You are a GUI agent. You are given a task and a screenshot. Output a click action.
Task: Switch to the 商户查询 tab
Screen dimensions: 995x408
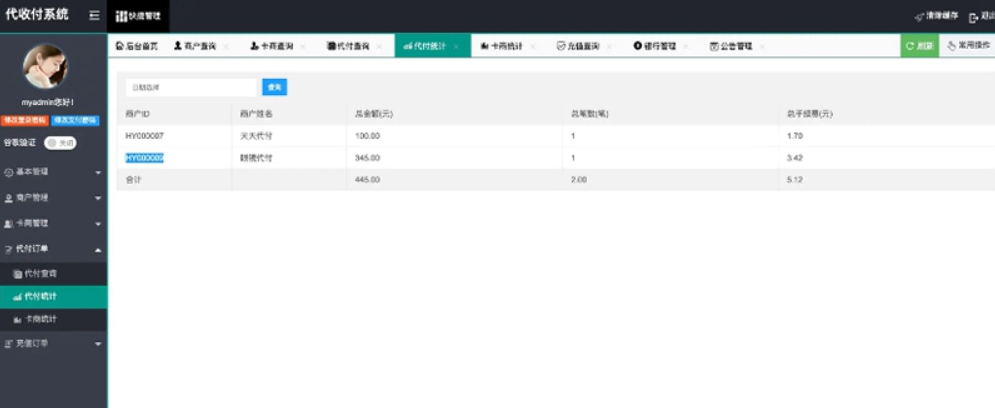(195, 46)
